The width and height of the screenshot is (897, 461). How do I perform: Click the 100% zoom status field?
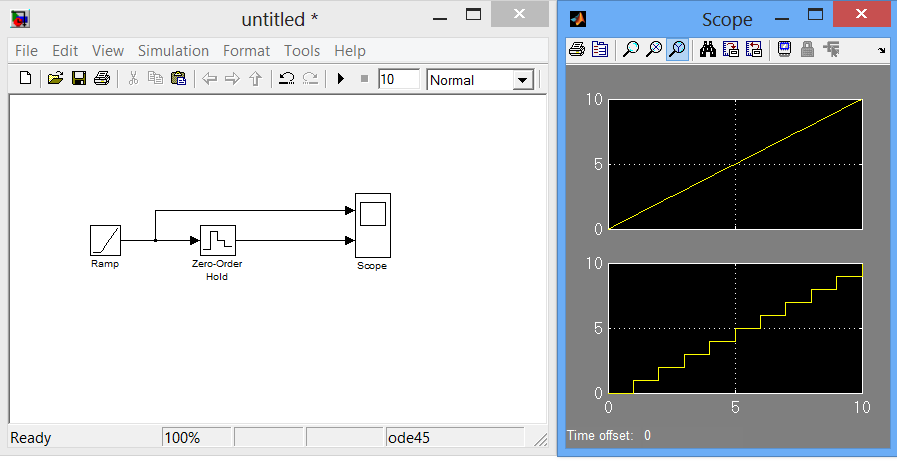click(196, 438)
